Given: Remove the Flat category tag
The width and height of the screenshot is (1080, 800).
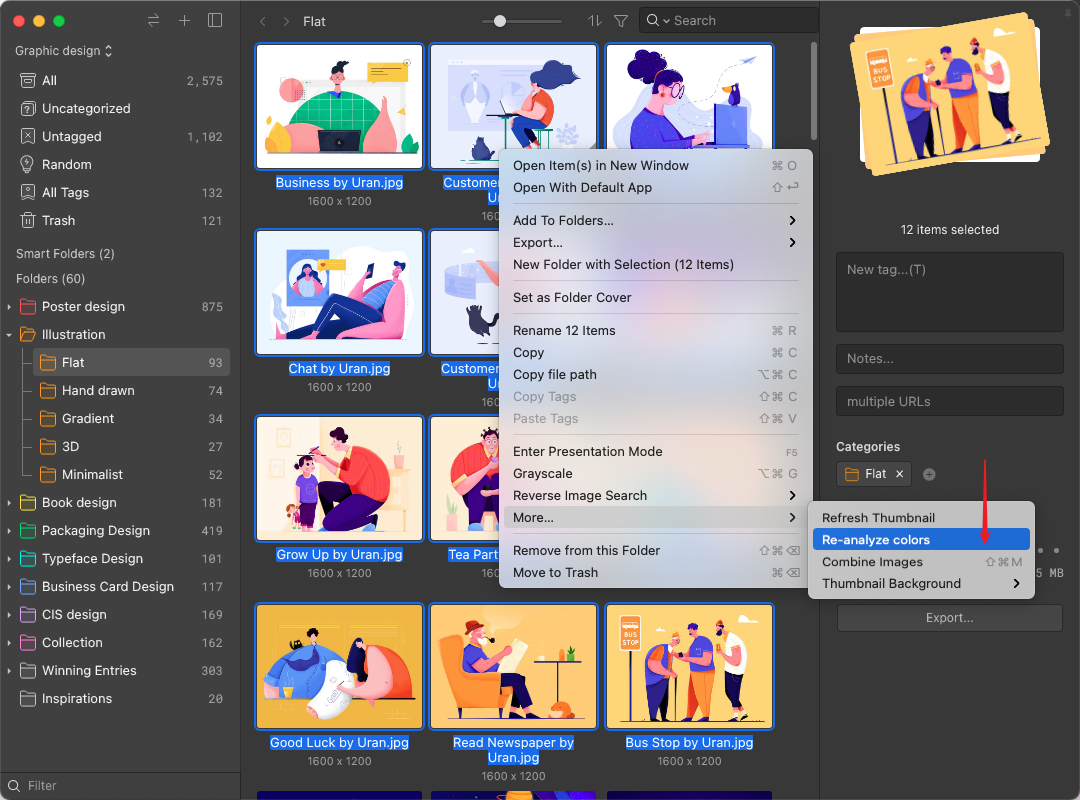Looking at the screenshot, I should 899,474.
